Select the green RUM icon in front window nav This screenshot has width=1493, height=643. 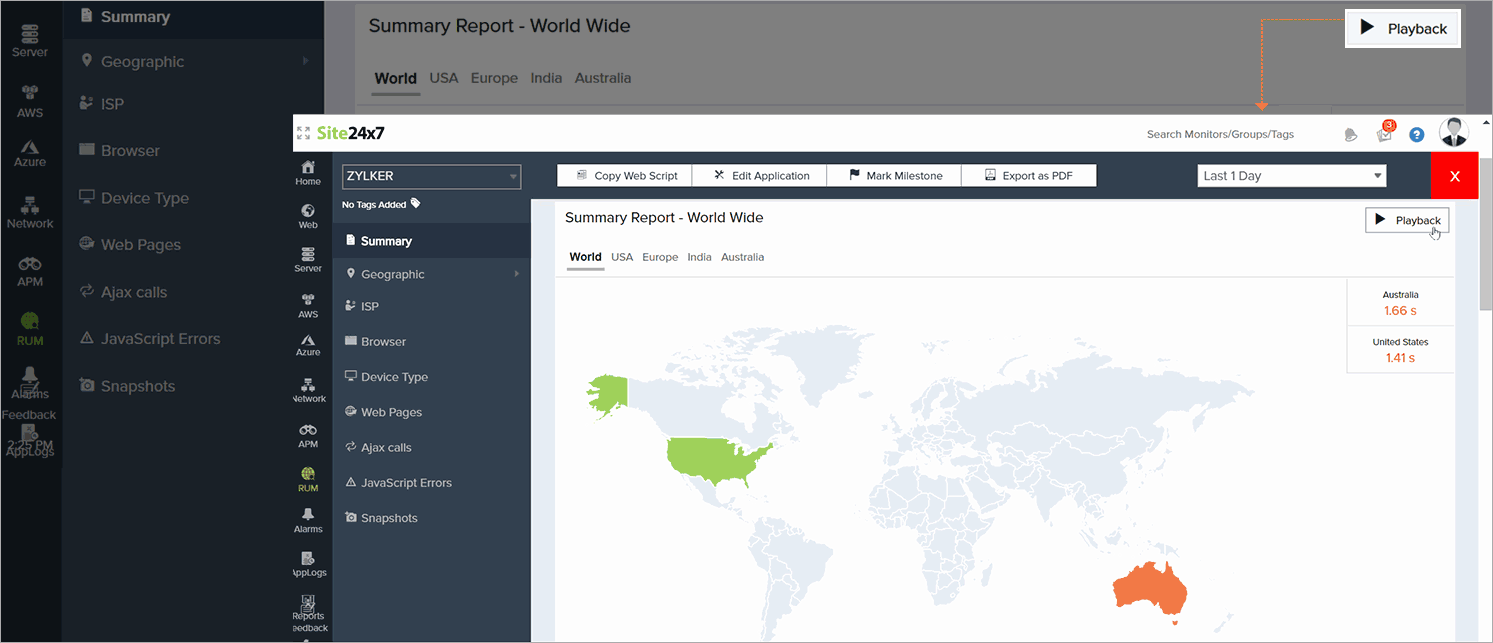[x=308, y=479]
